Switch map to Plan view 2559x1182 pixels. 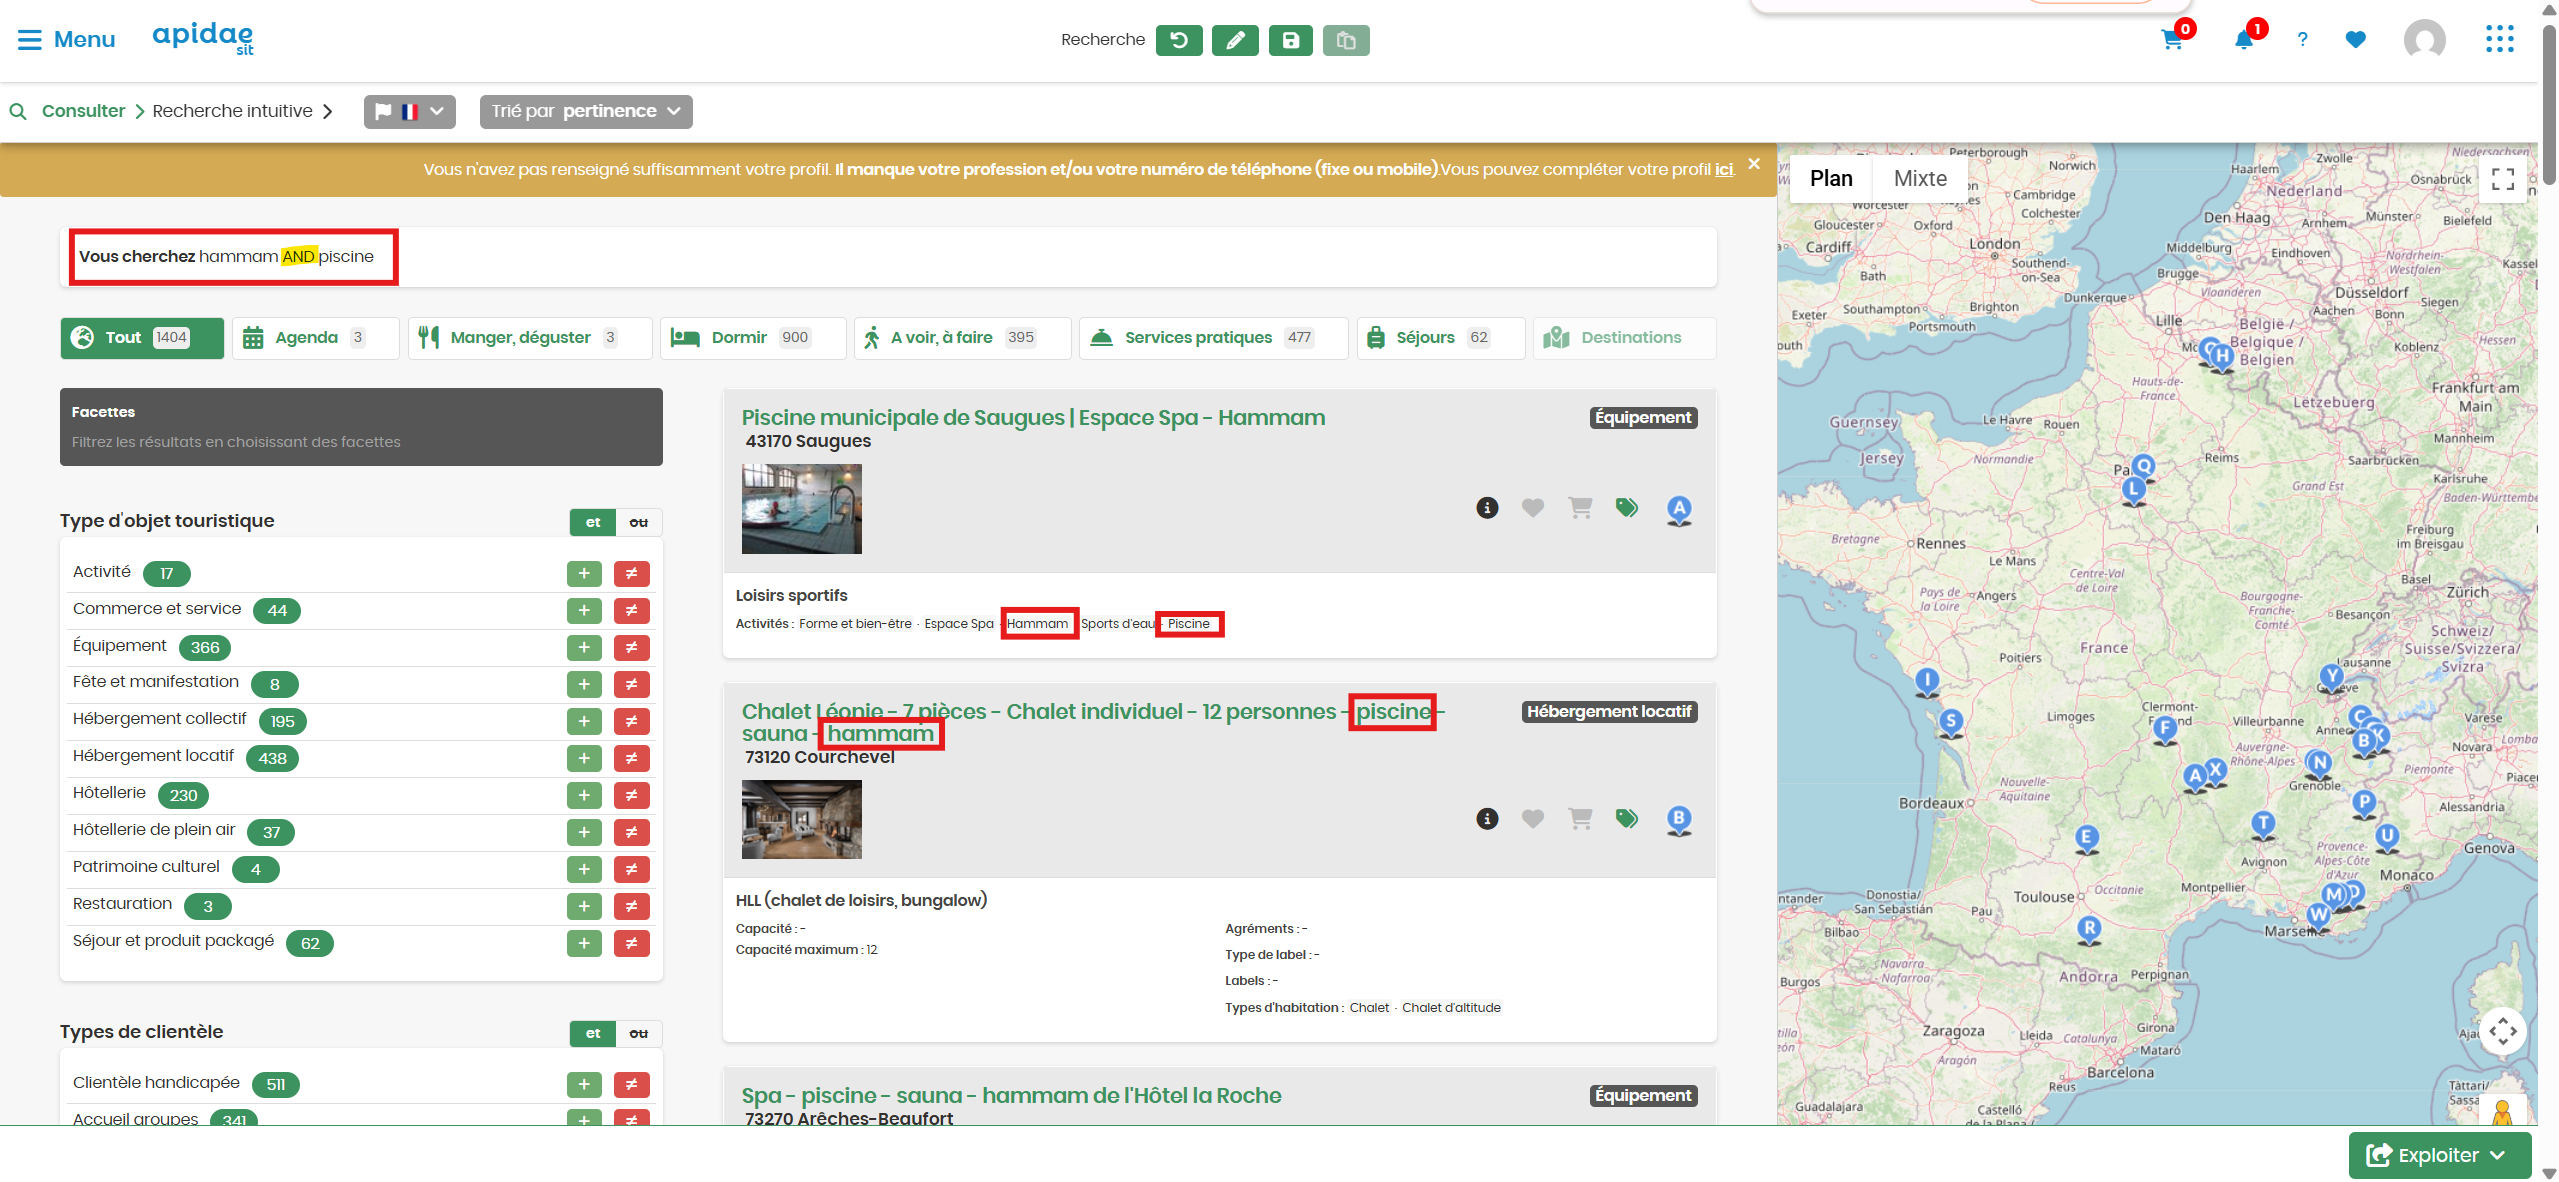pos(1831,179)
